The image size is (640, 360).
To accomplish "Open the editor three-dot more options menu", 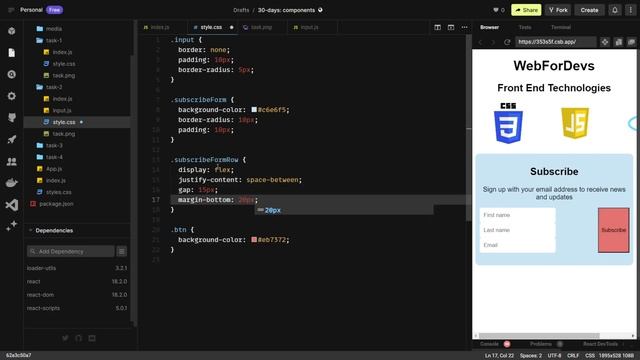I will (x=464, y=27).
